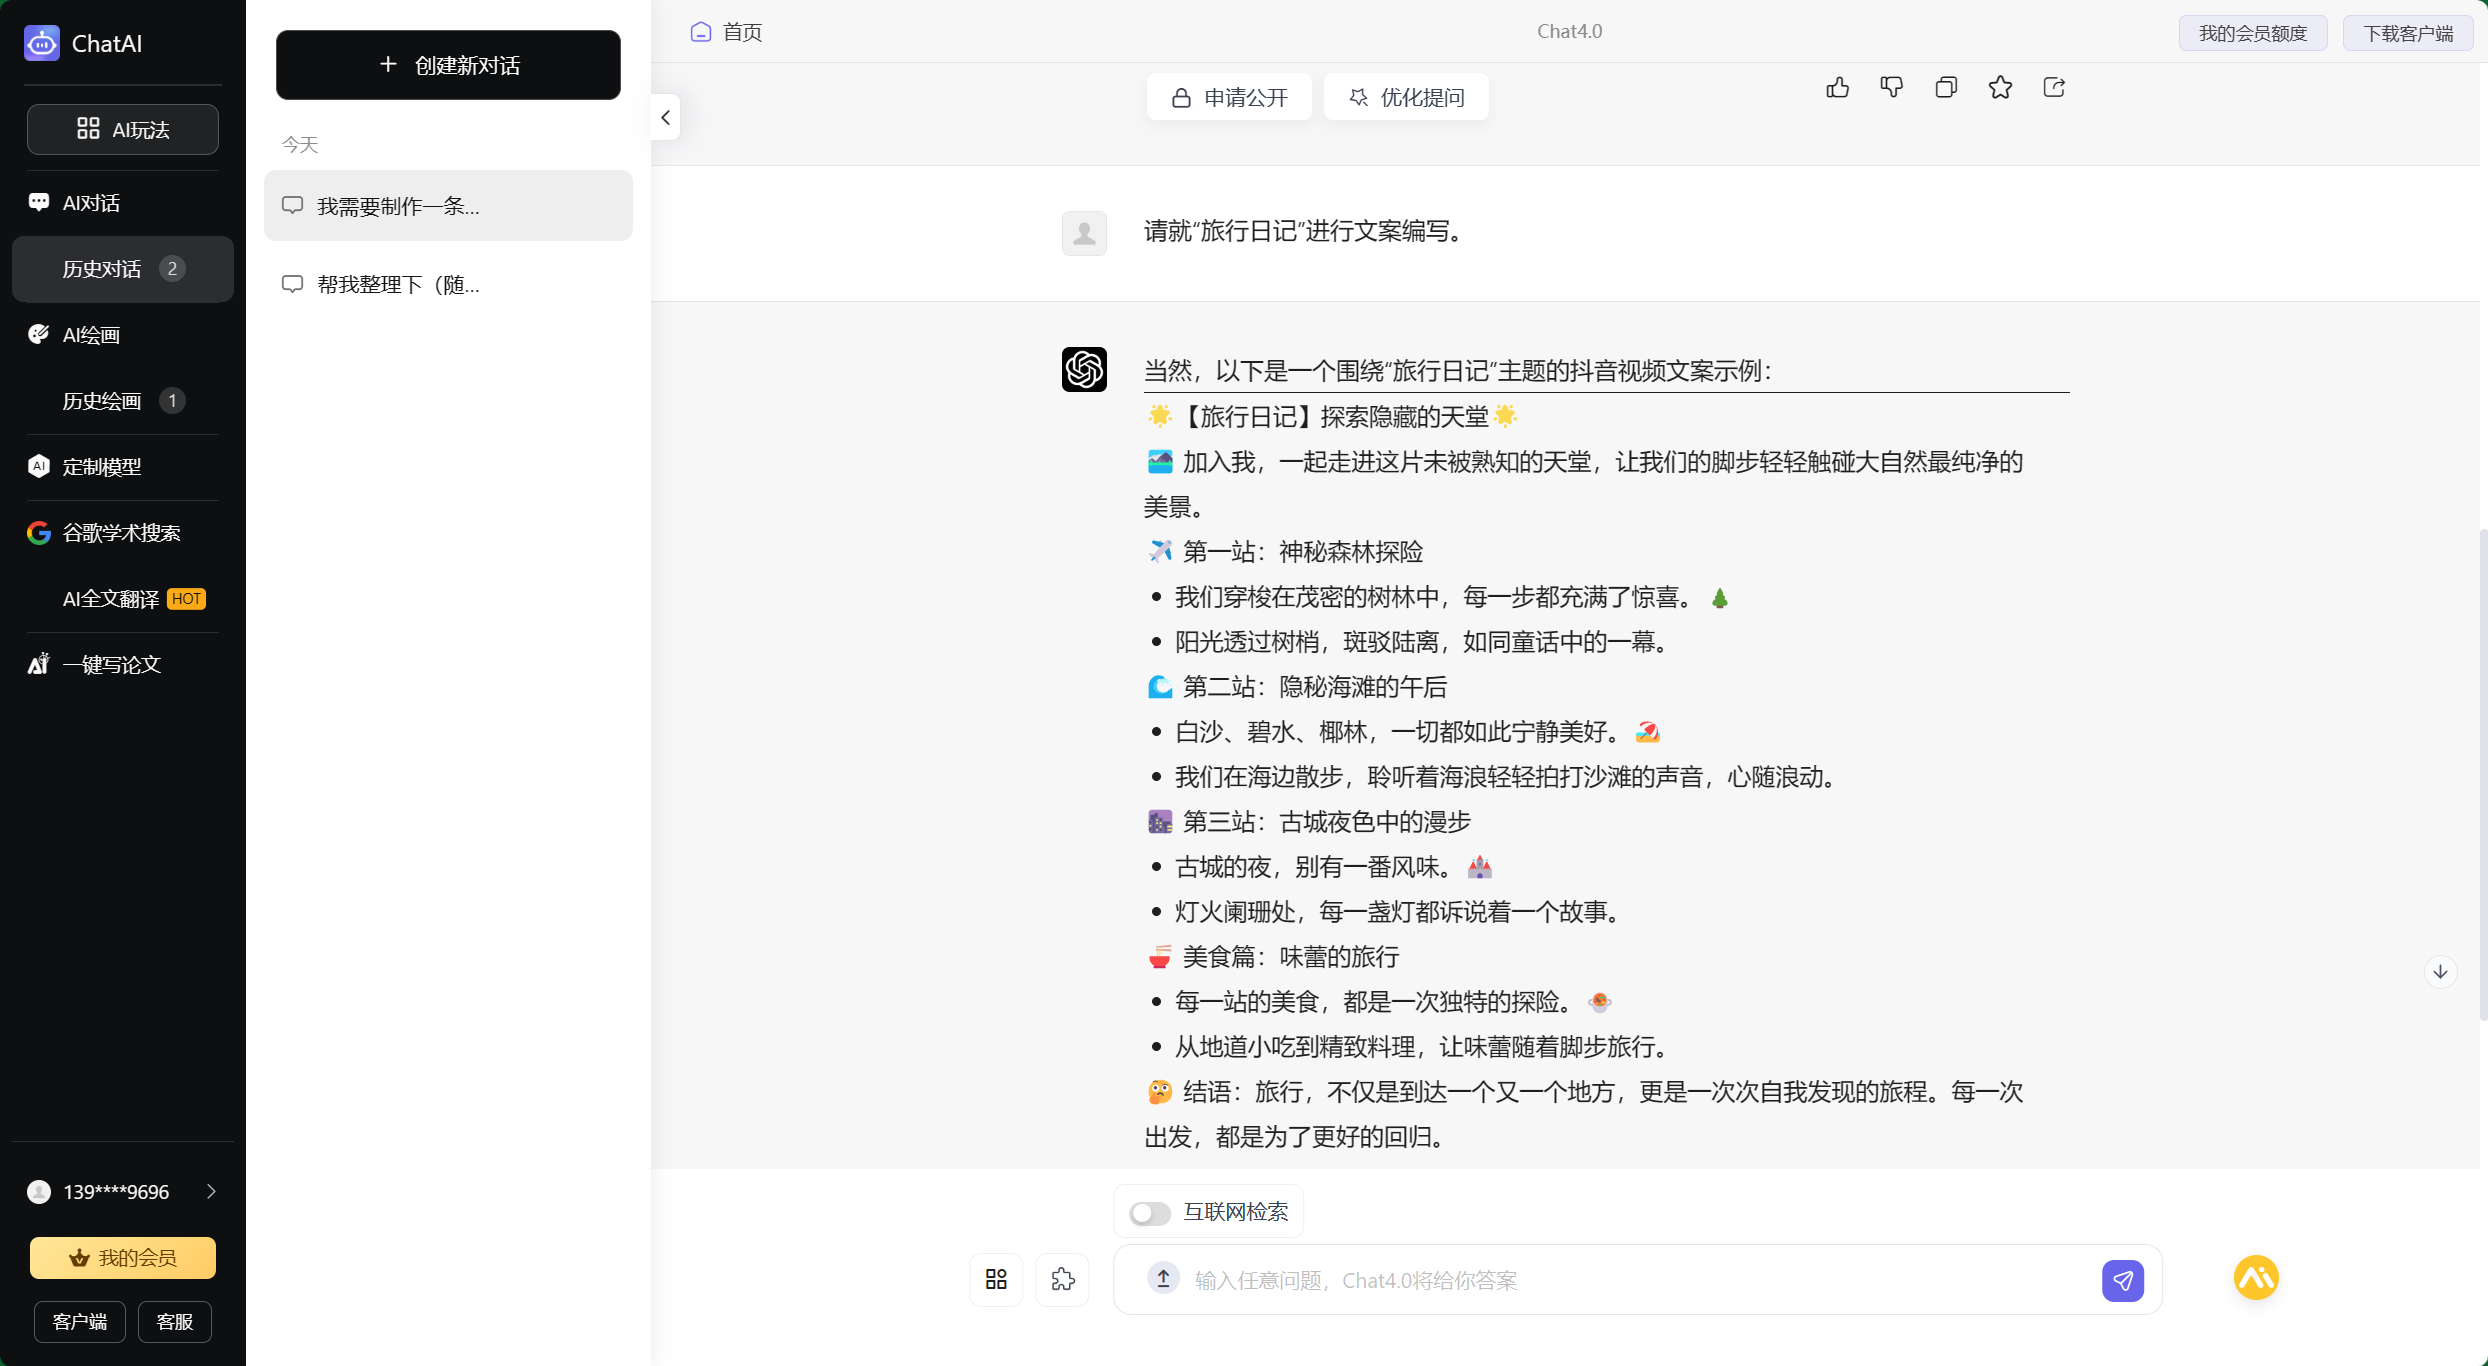Viewport: 2488px width, 1366px height.
Task: Collapse the conversation list sidebar
Action: point(665,117)
